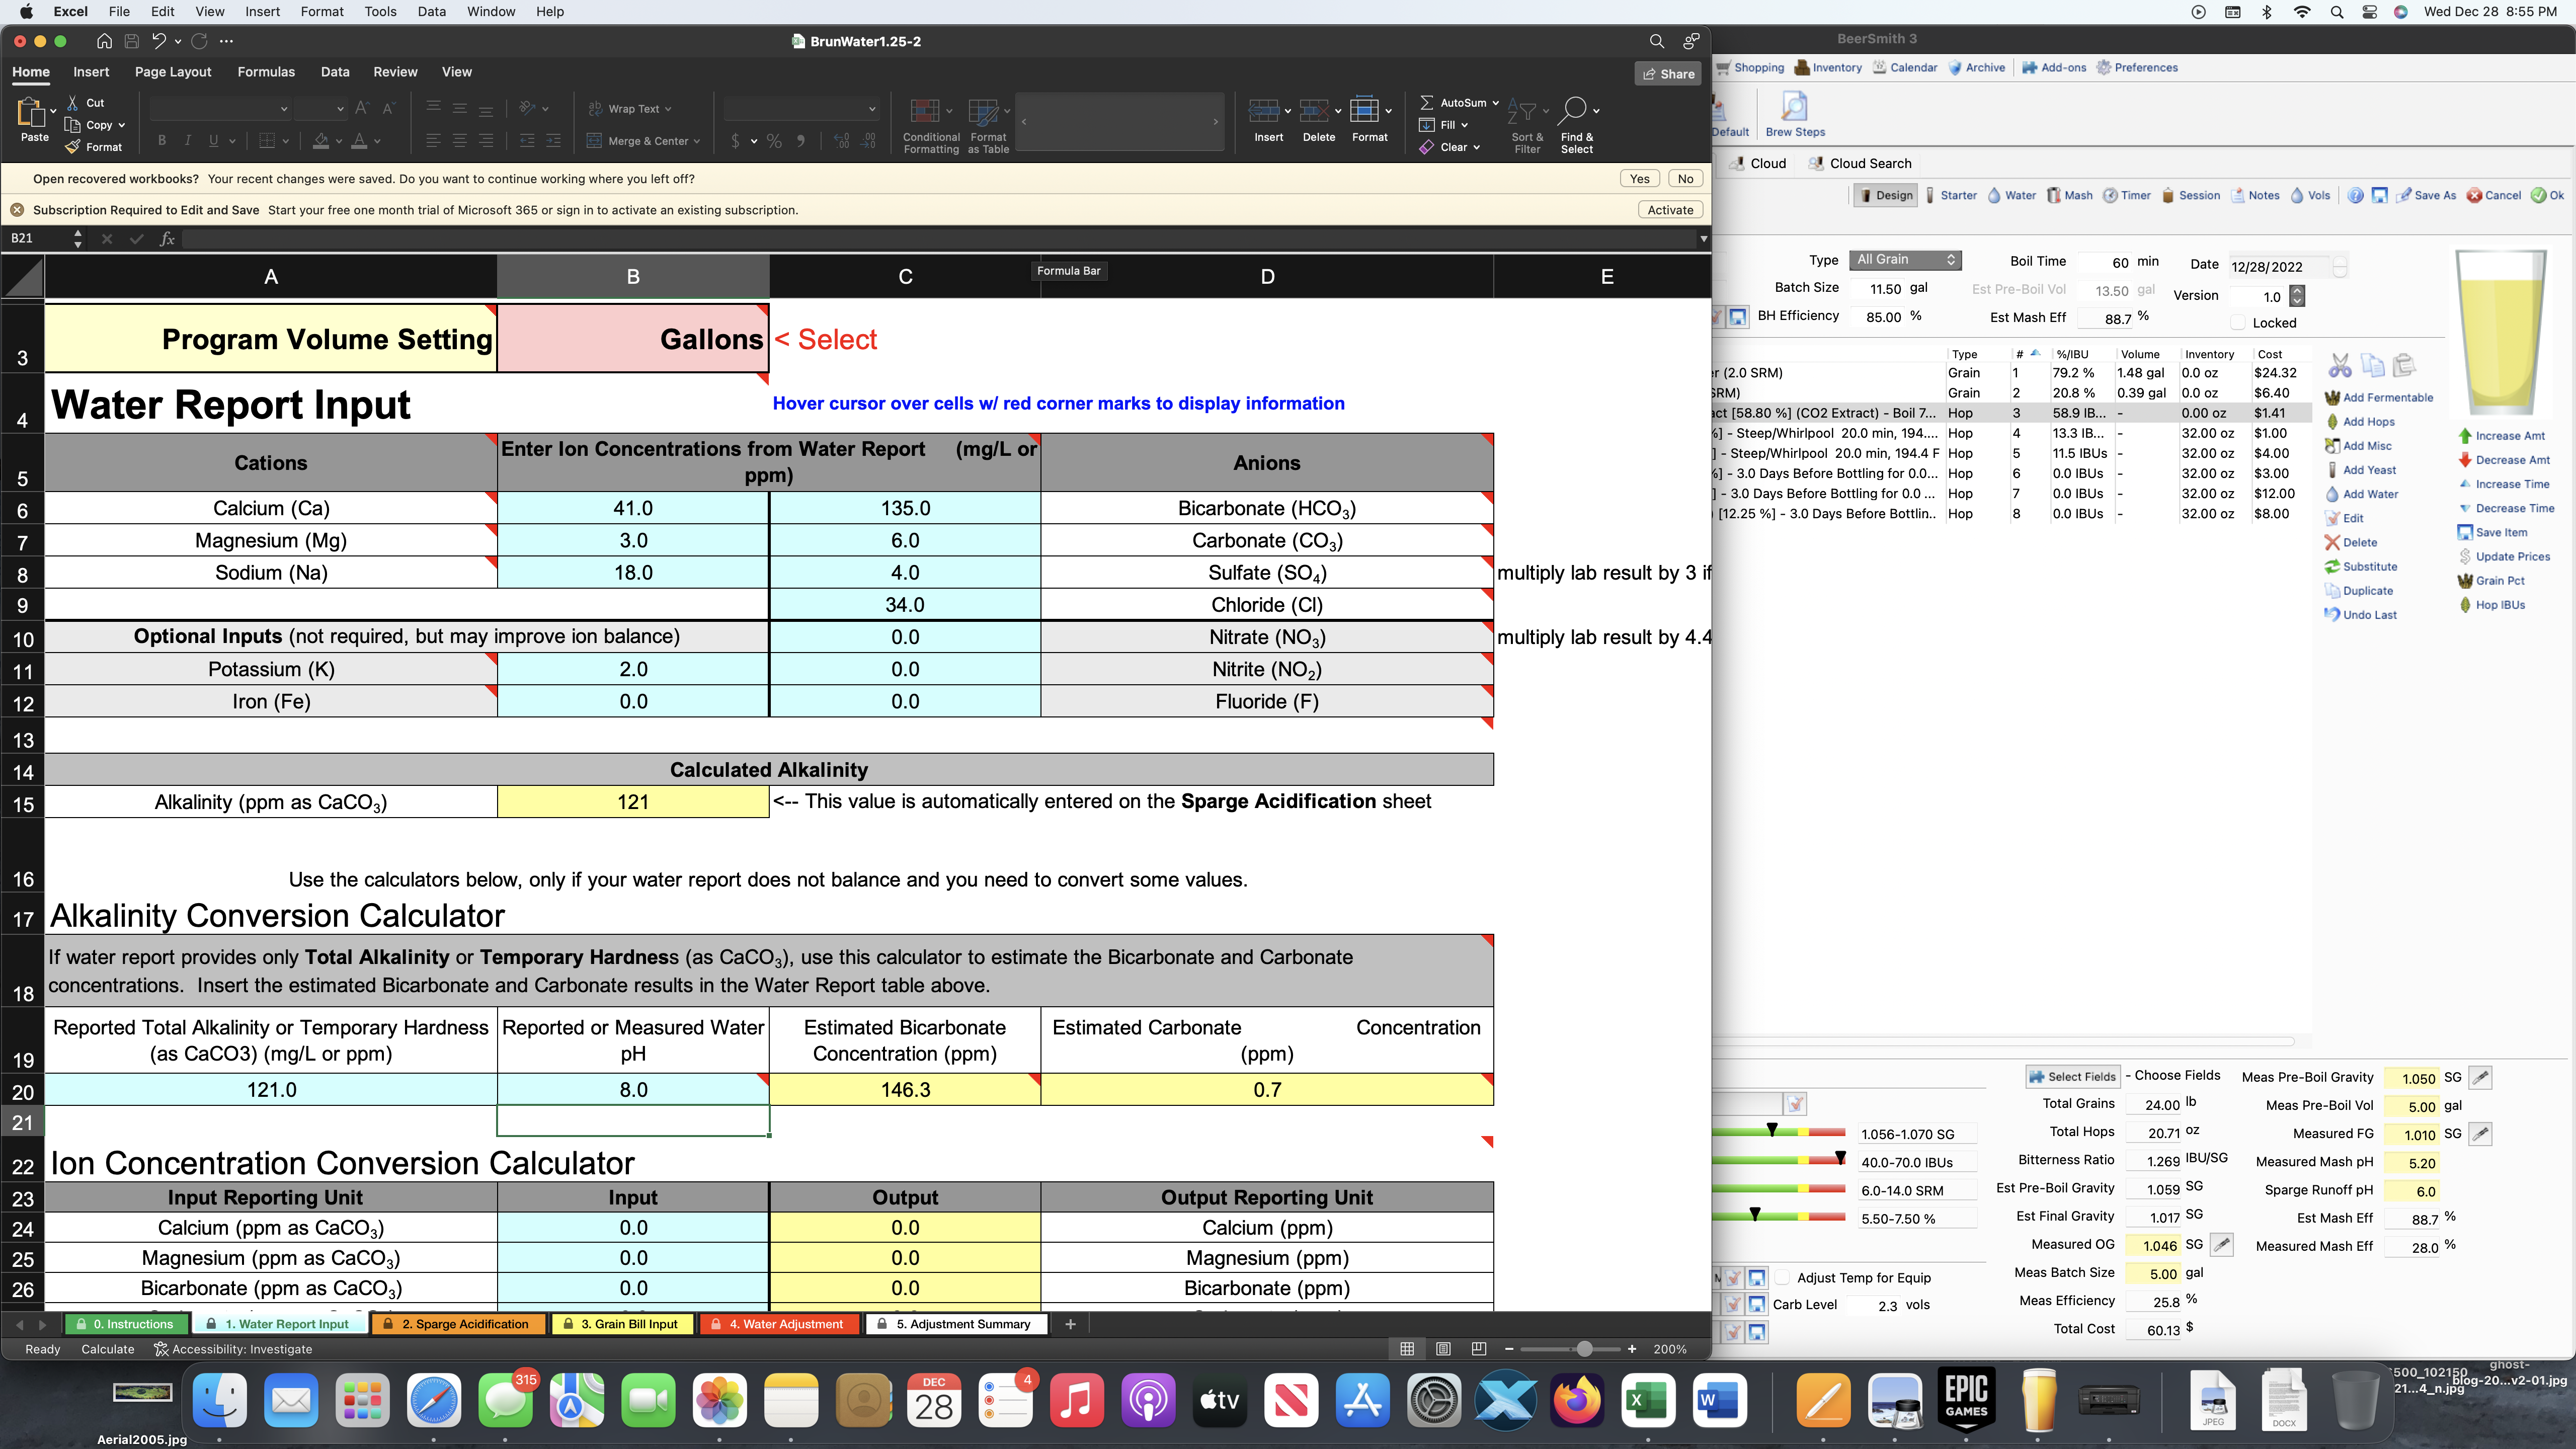Click Format as Table icon
The image size is (2576, 1449).
click(x=984, y=111)
